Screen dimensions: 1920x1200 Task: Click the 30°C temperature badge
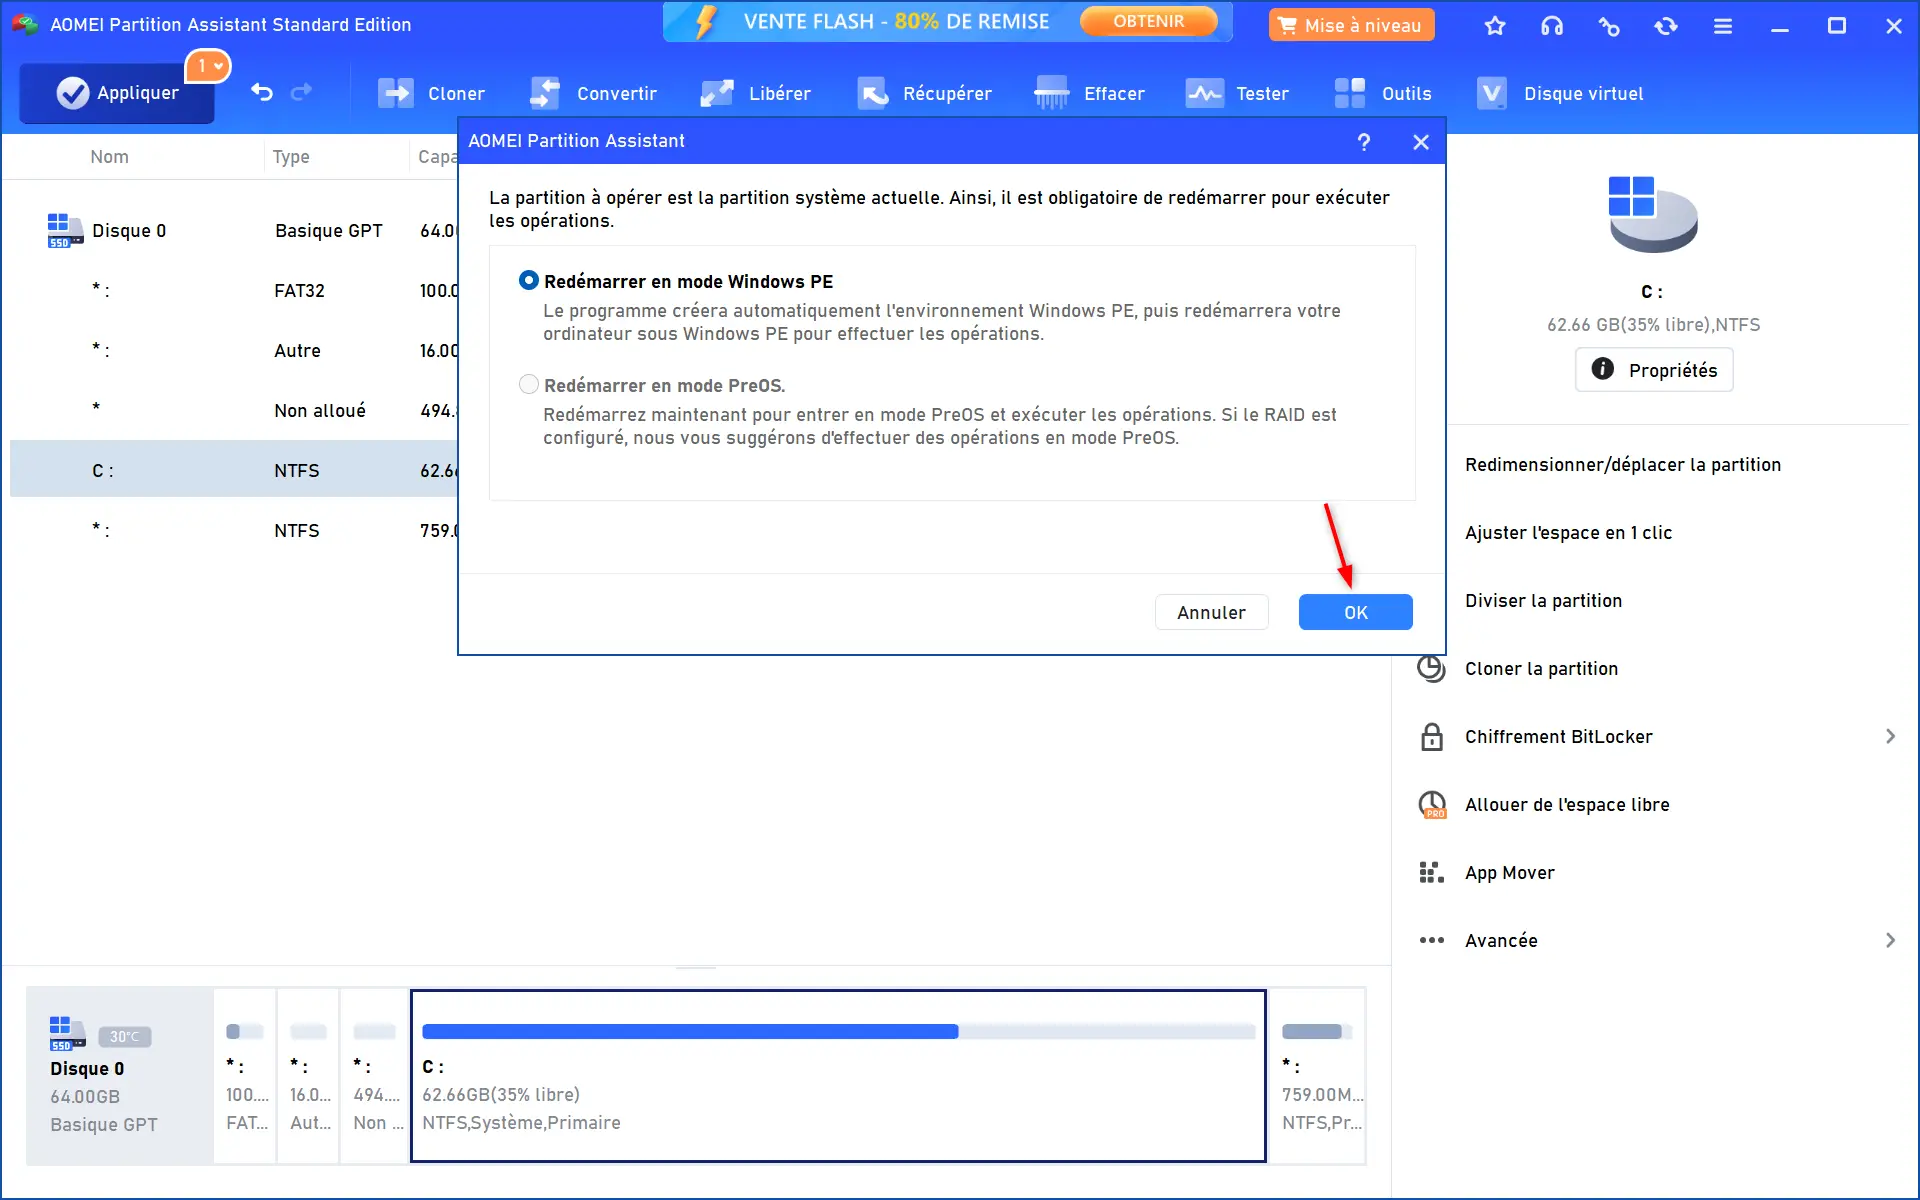[x=125, y=1037]
